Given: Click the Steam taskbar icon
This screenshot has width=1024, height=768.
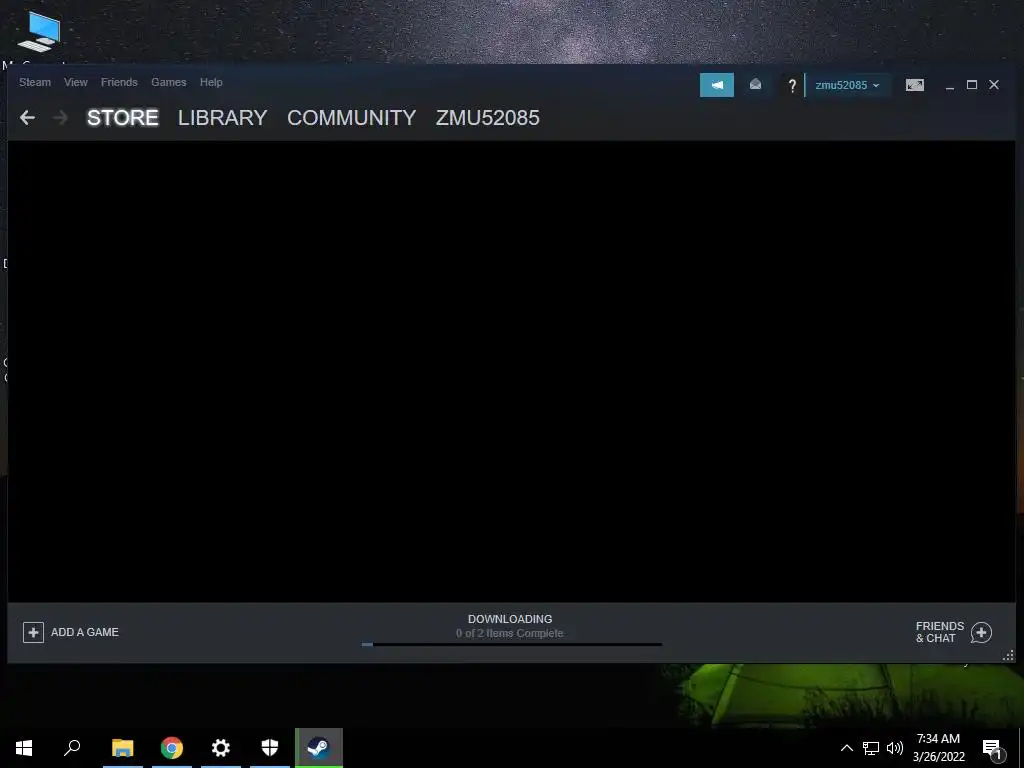Looking at the screenshot, I should click(319, 748).
